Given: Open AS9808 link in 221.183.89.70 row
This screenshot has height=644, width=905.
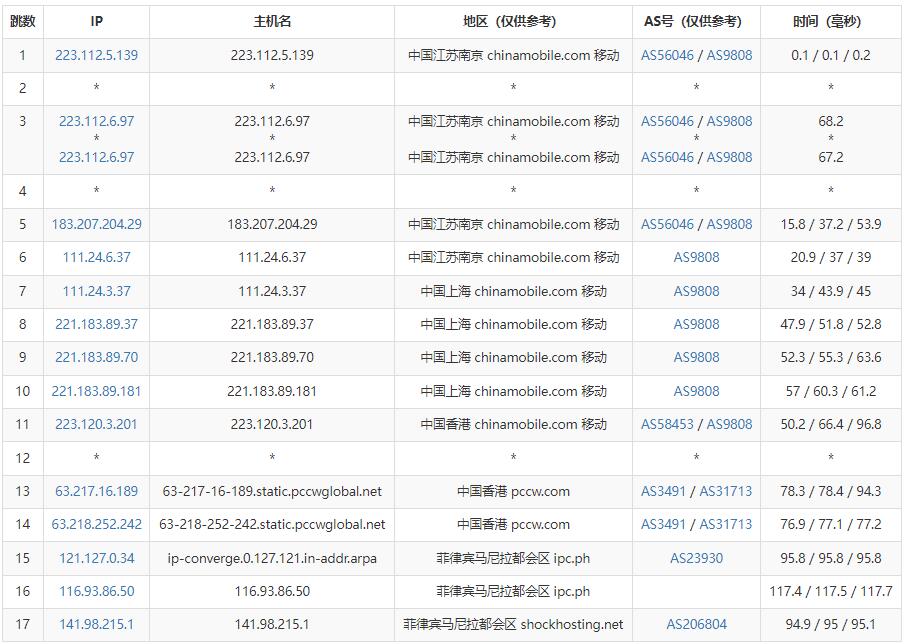Looking at the screenshot, I should coord(697,357).
